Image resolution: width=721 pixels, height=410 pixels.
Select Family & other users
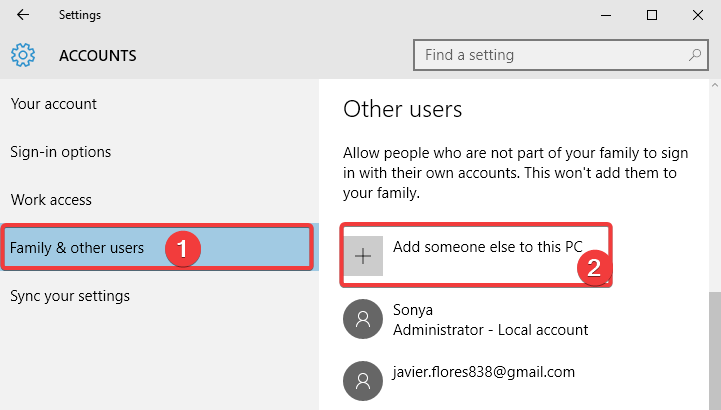[x=77, y=248]
